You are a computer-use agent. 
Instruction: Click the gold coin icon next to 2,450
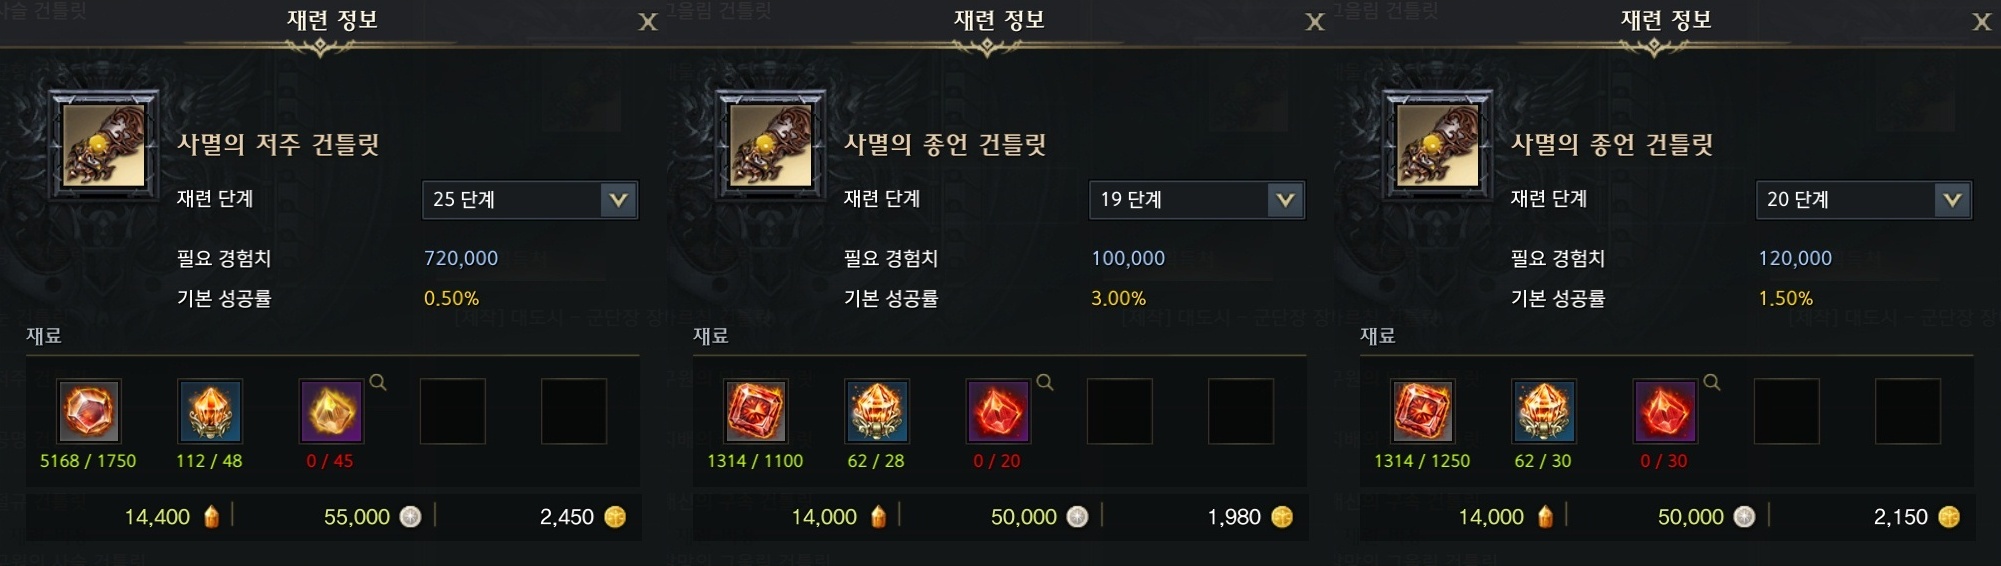tap(615, 517)
